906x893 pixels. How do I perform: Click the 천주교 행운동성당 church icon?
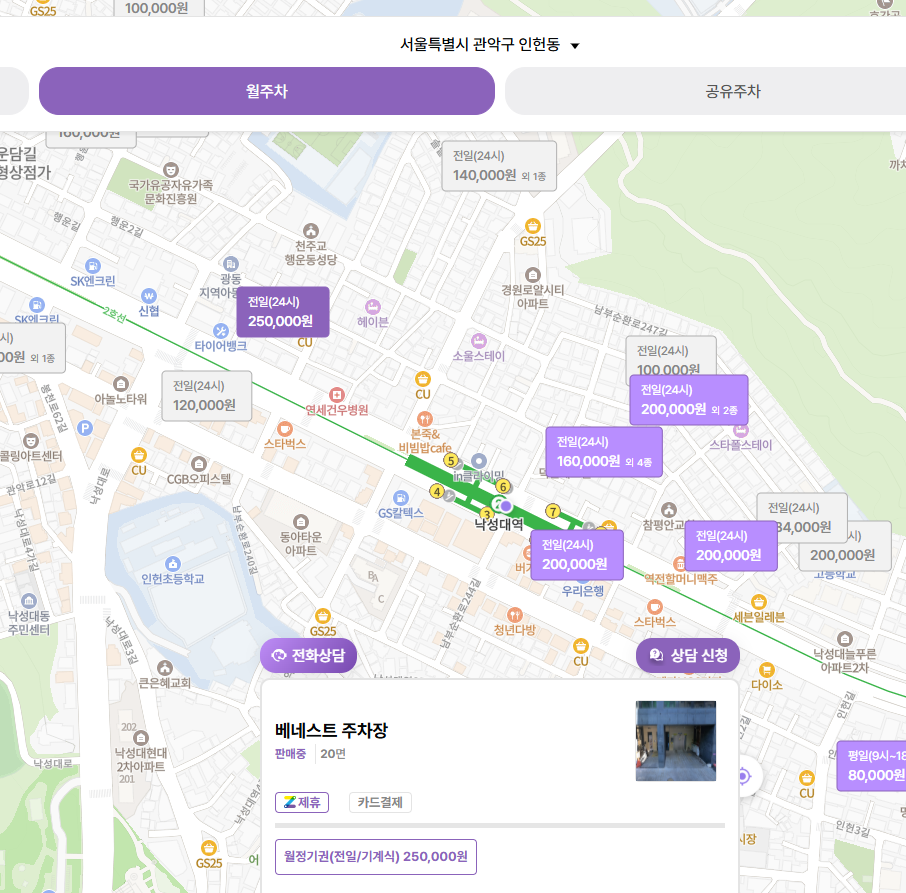[311, 231]
